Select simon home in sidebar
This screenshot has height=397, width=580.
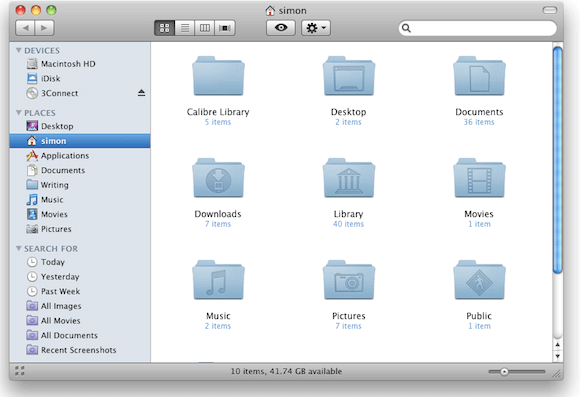[x=80, y=141]
